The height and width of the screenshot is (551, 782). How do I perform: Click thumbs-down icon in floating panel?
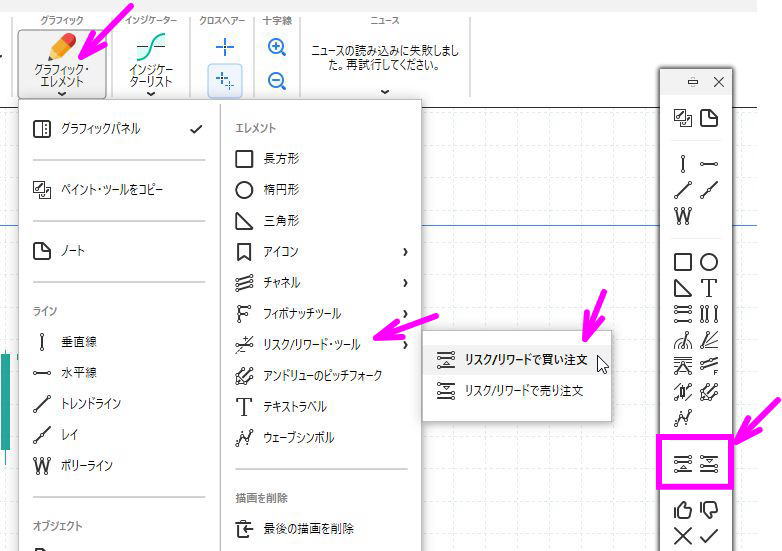[x=709, y=510]
